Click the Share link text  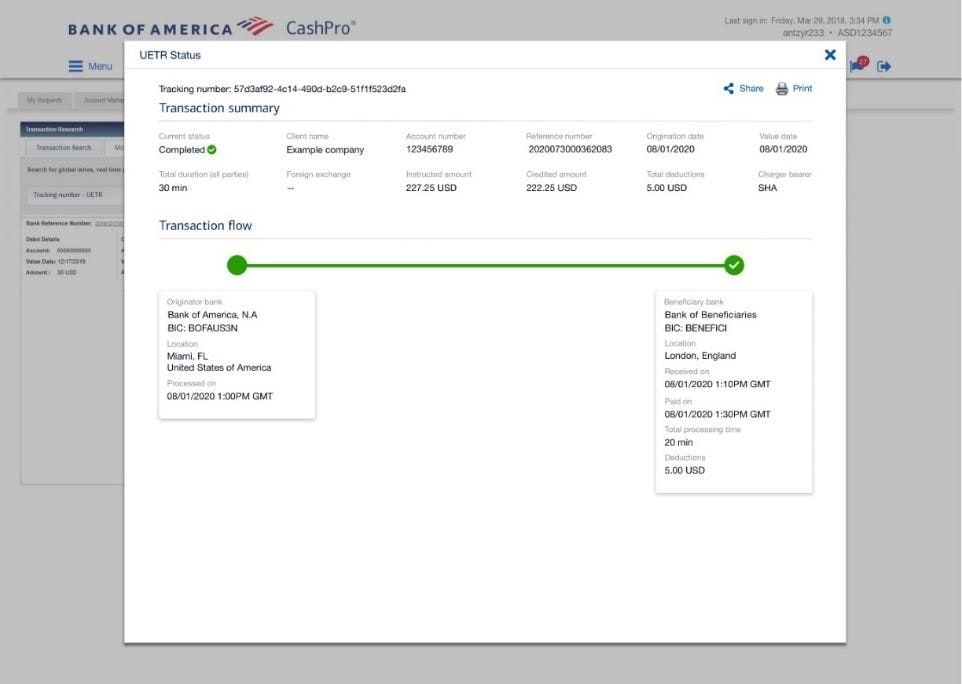(751, 88)
